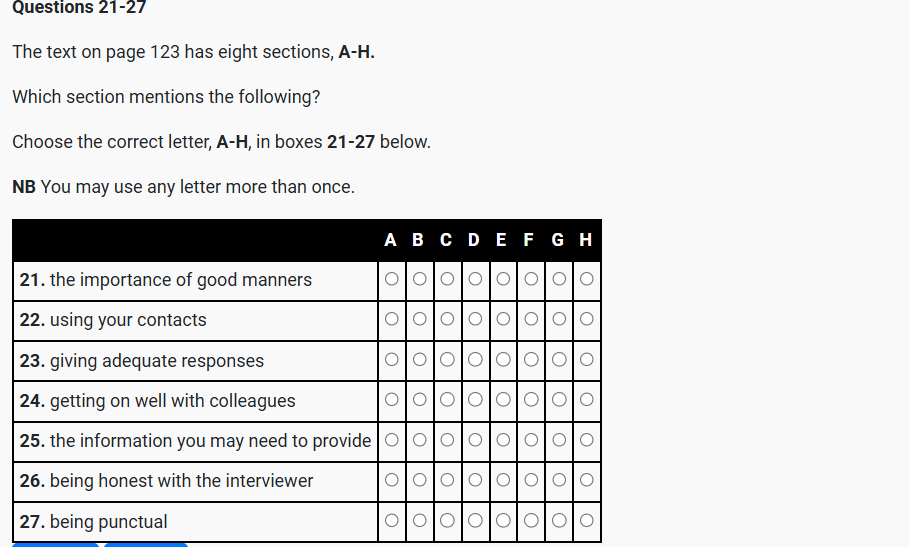910x547 pixels.
Task: Select option E for question 25
Action: [502, 440]
